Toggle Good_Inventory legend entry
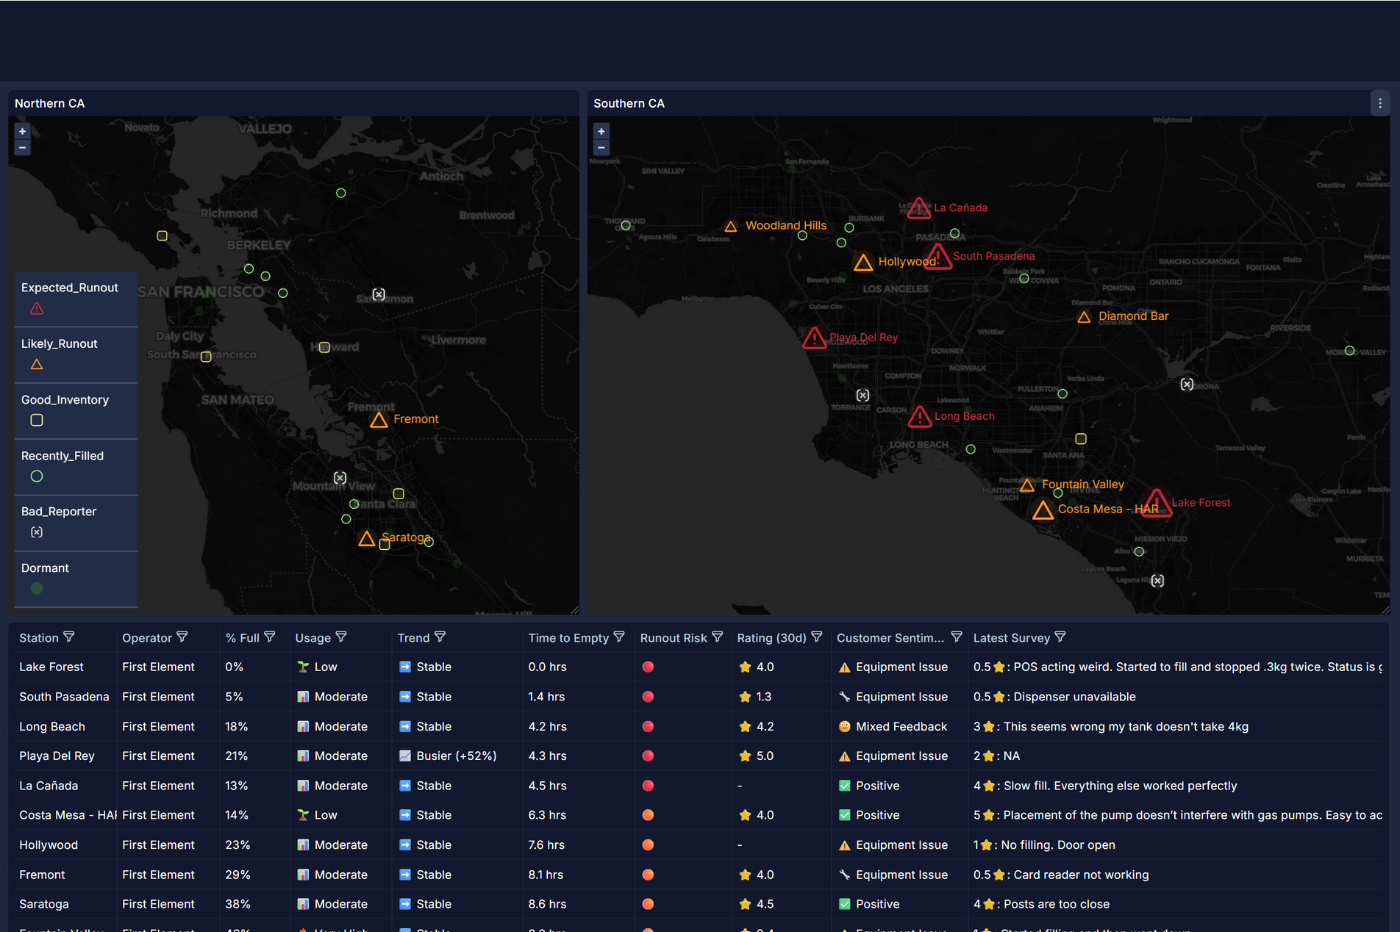This screenshot has width=1400, height=932. click(x=65, y=410)
